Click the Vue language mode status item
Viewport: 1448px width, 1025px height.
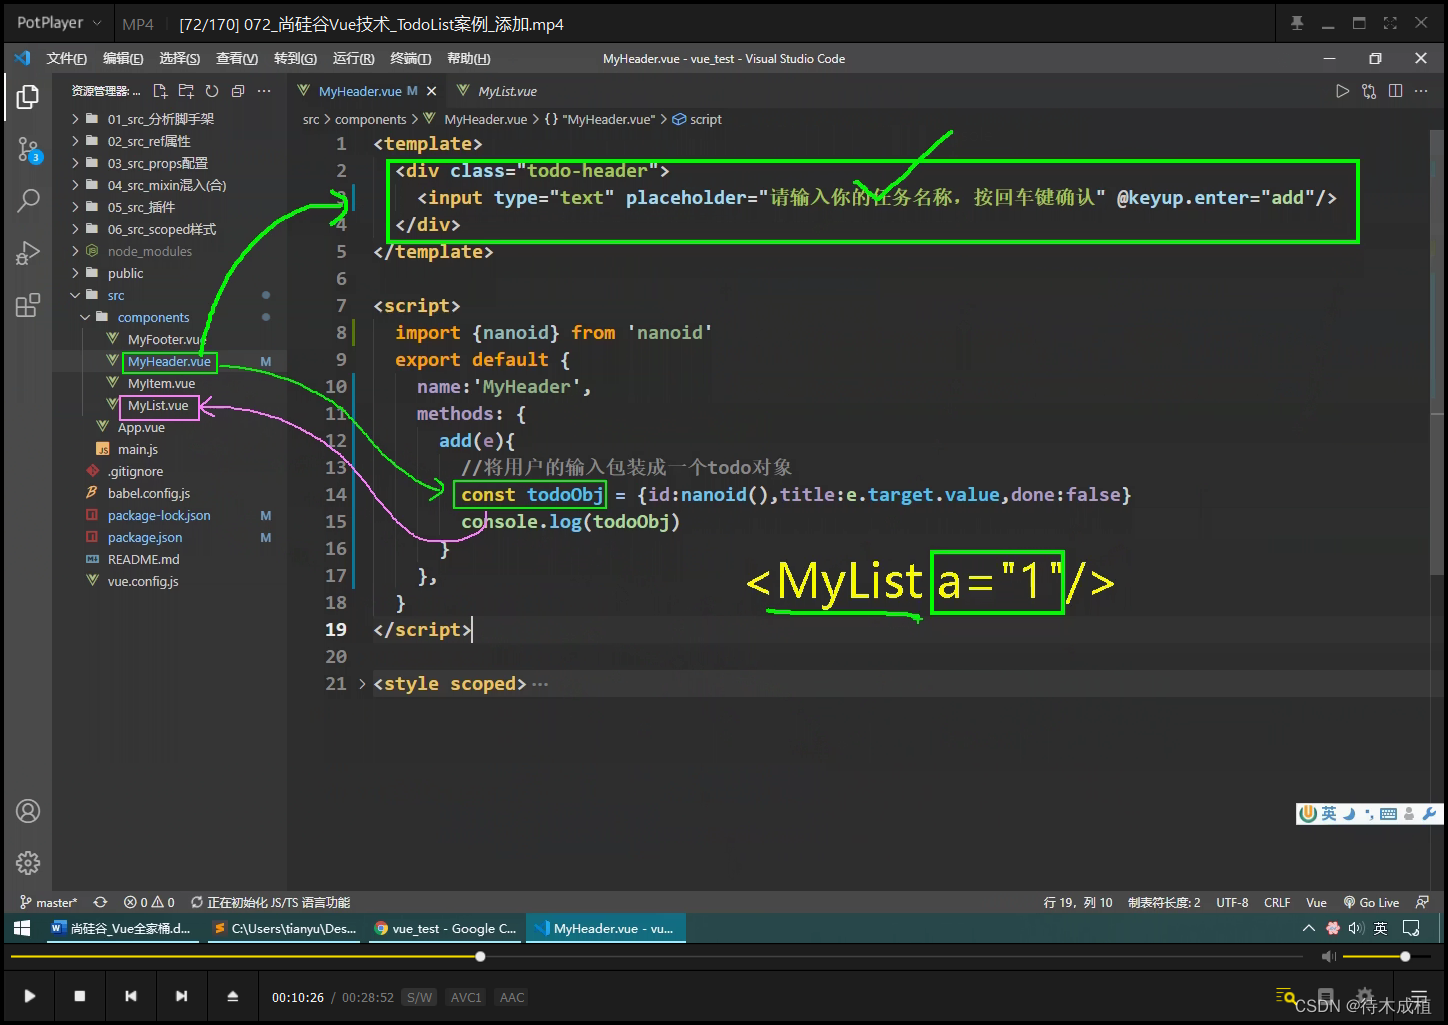point(1316,902)
